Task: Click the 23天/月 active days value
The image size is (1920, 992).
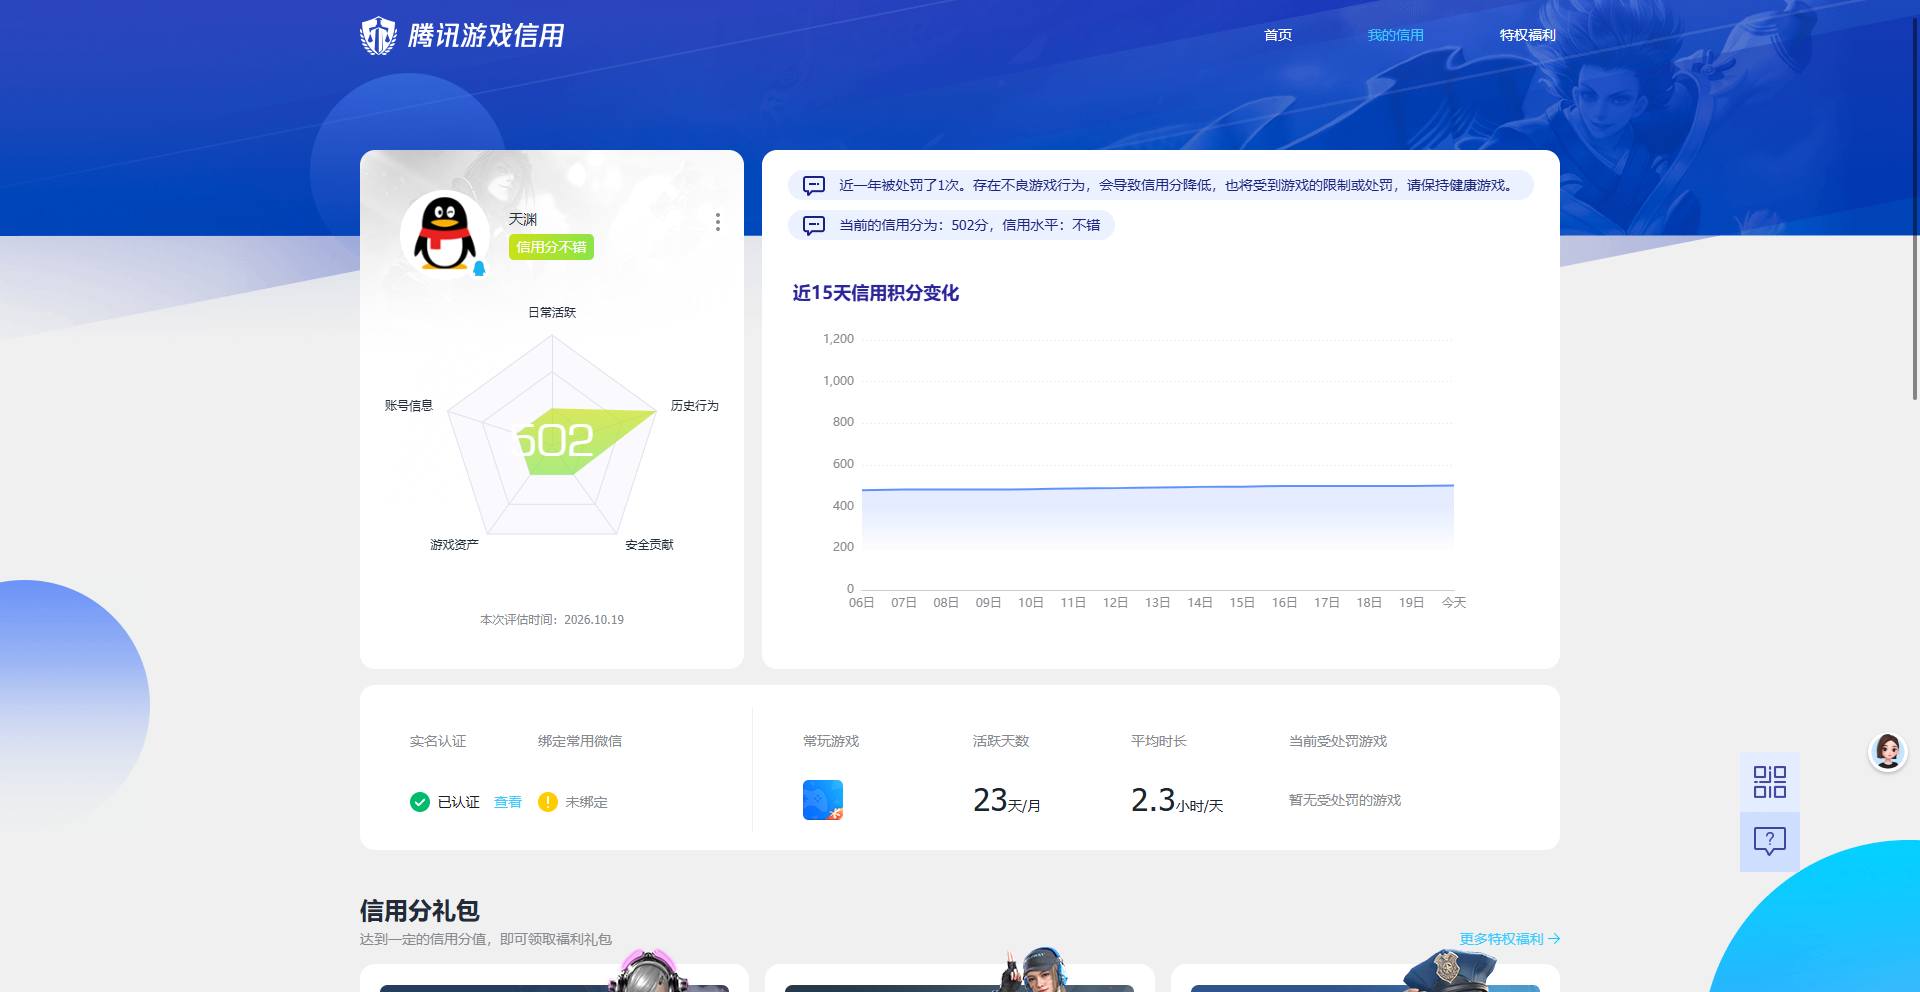Action: pos(1007,800)
